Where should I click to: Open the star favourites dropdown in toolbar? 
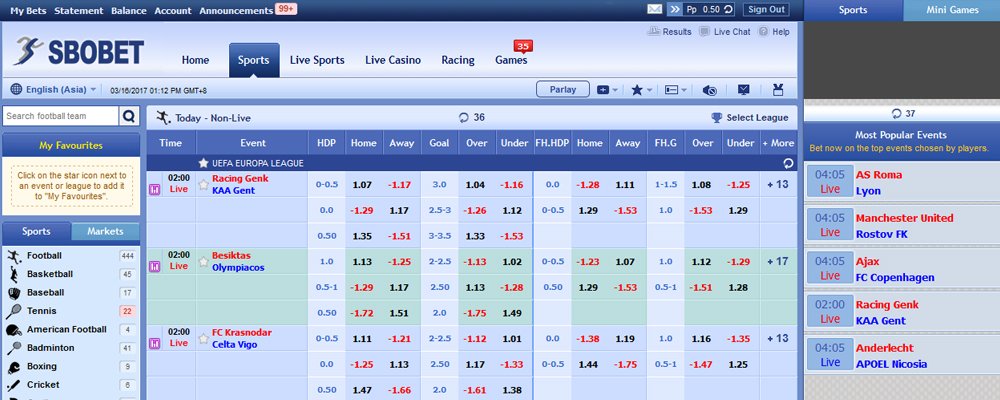point(641,90)
